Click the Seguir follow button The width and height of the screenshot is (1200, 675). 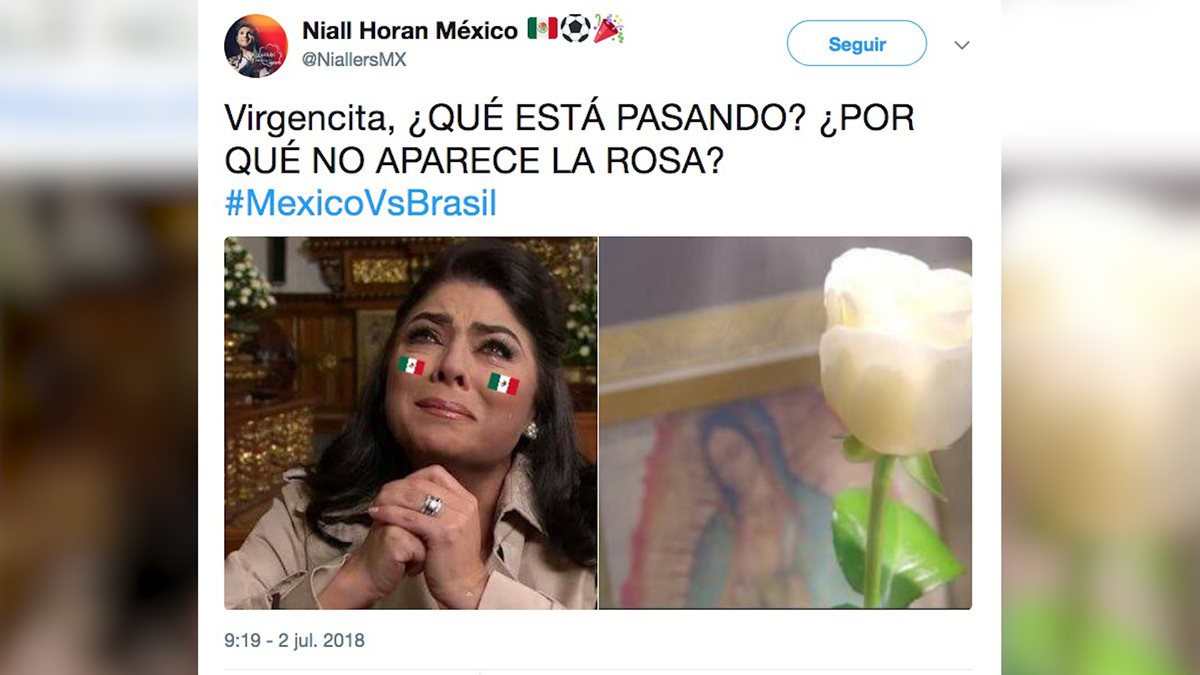click(857, 44)
